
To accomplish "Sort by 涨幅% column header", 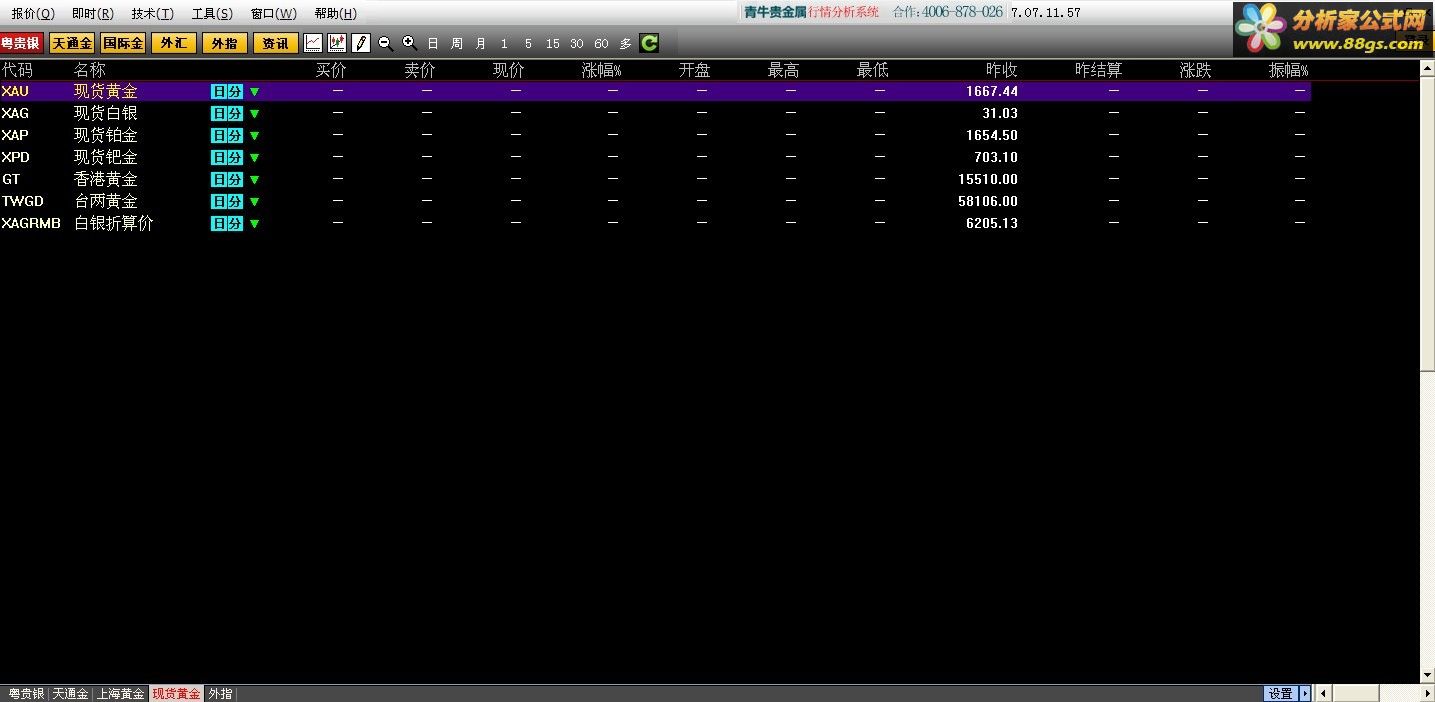I will point(601,70).
